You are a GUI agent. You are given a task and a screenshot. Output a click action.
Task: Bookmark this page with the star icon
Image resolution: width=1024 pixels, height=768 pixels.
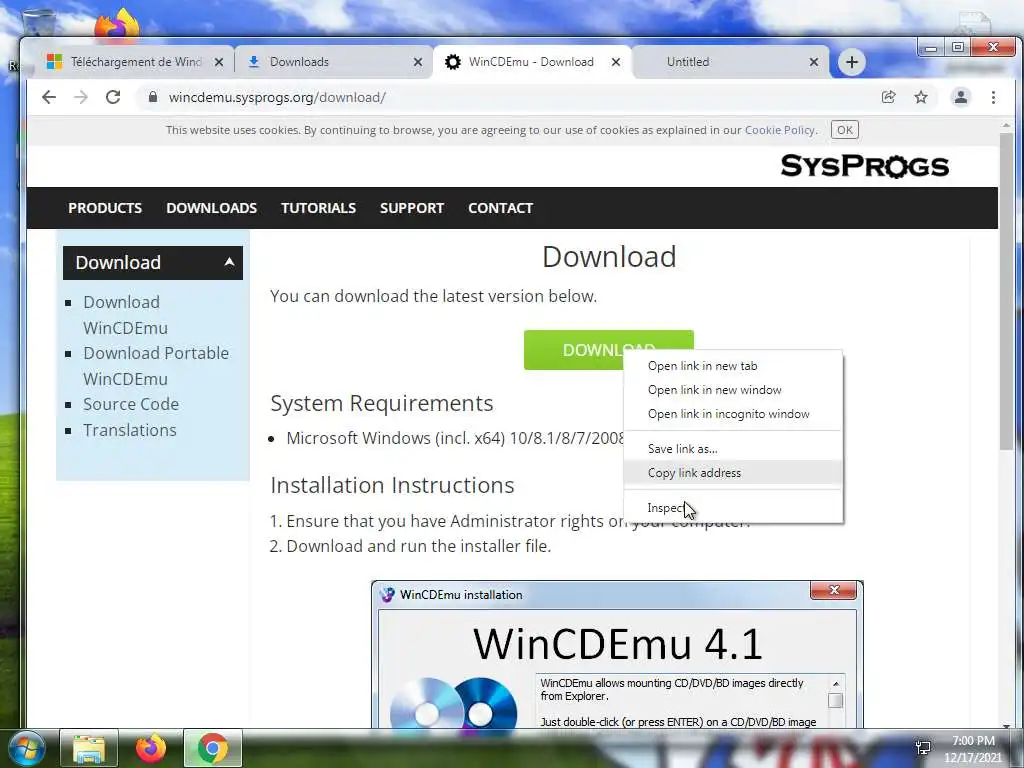point(921,97)
